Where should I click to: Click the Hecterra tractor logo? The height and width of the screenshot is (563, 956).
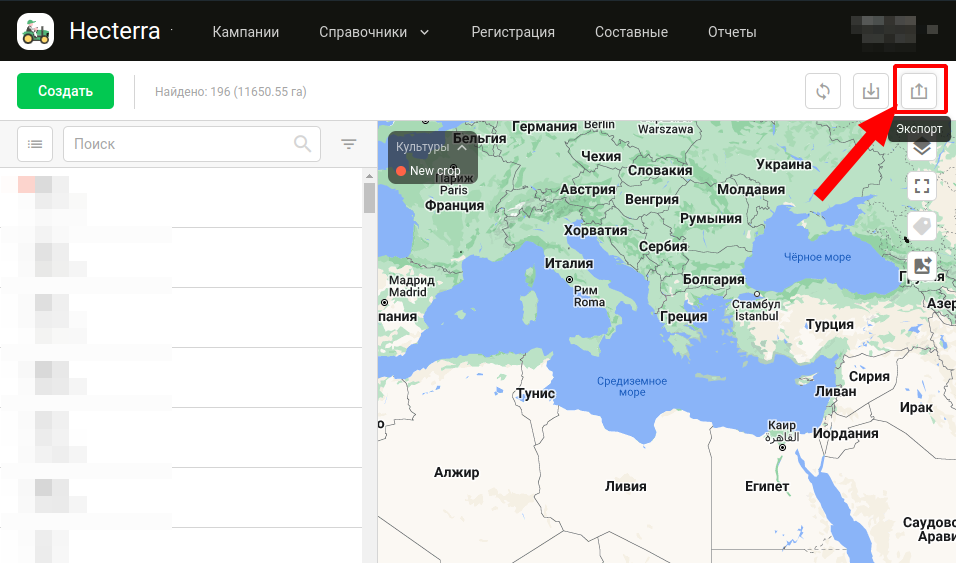(36, 32)
